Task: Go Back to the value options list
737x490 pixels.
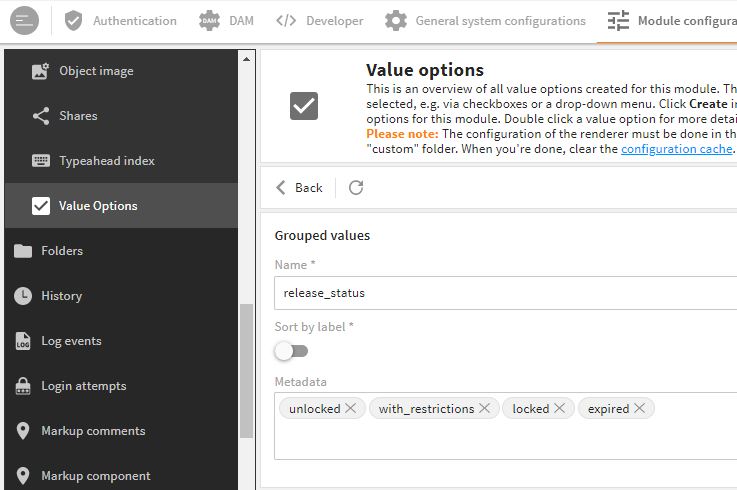Action: pos(299,188)
